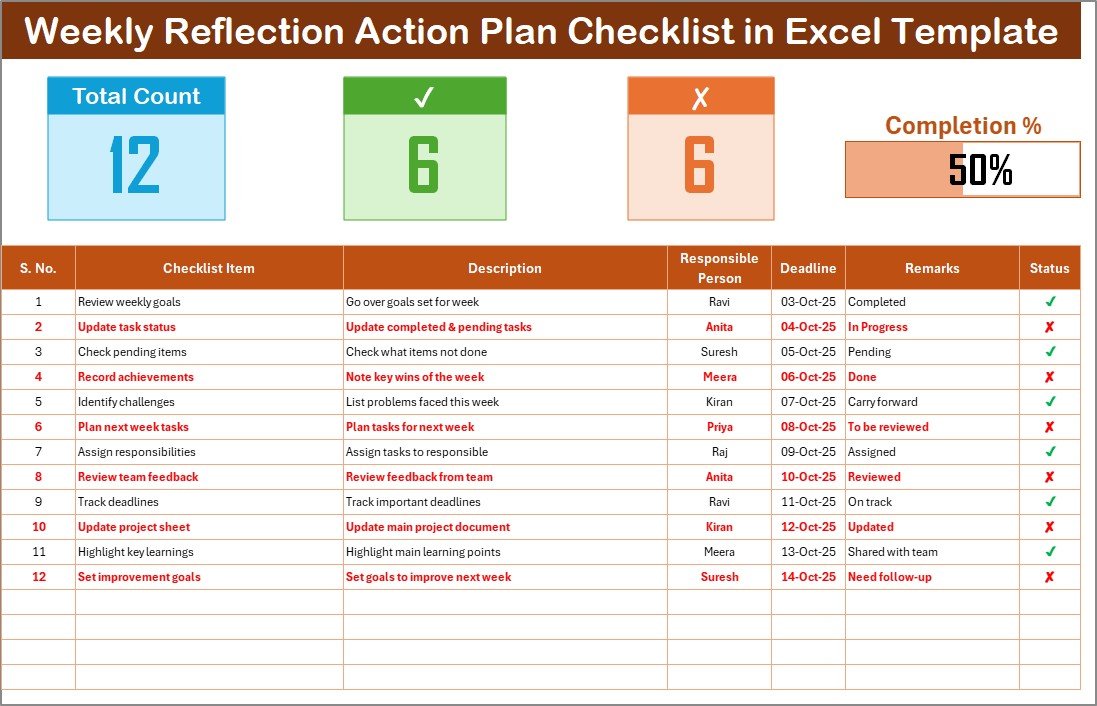Select the status checkmark for Check pending items
The height and width of the screenshot is (706, 1097).
pos(1050,352)
